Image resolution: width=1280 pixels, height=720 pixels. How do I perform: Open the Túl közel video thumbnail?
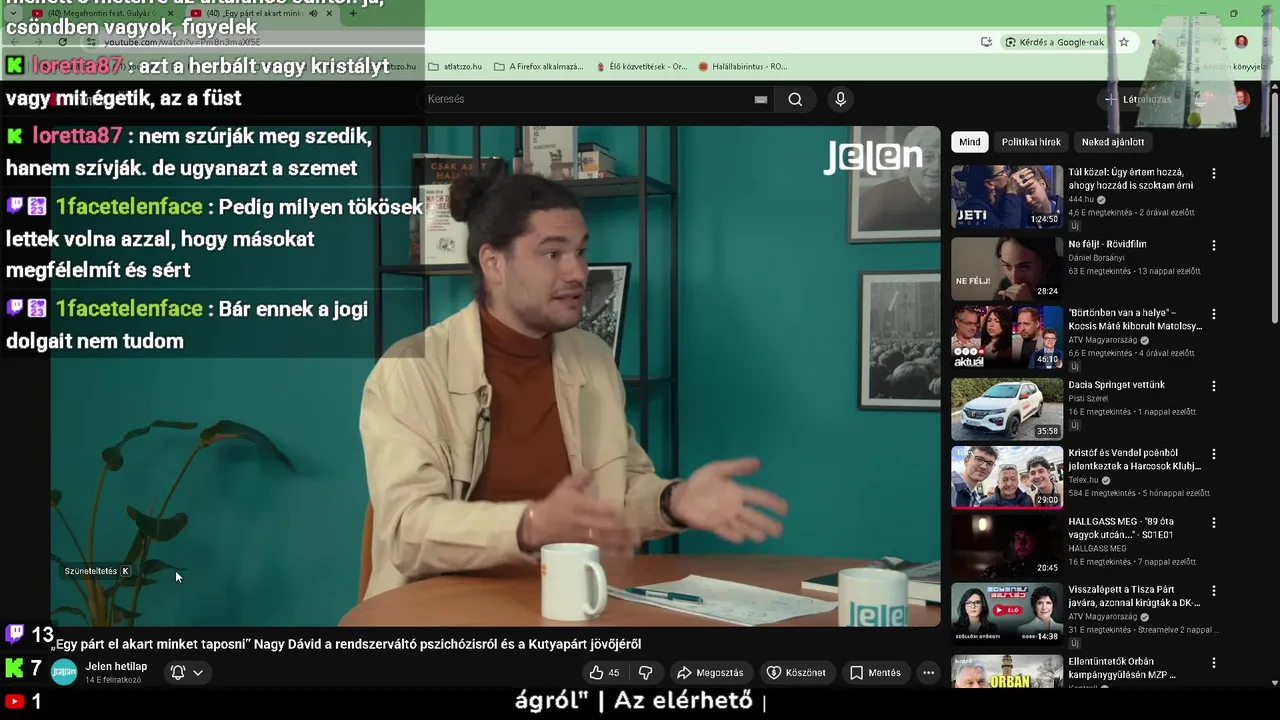[x=1007, y=198]
